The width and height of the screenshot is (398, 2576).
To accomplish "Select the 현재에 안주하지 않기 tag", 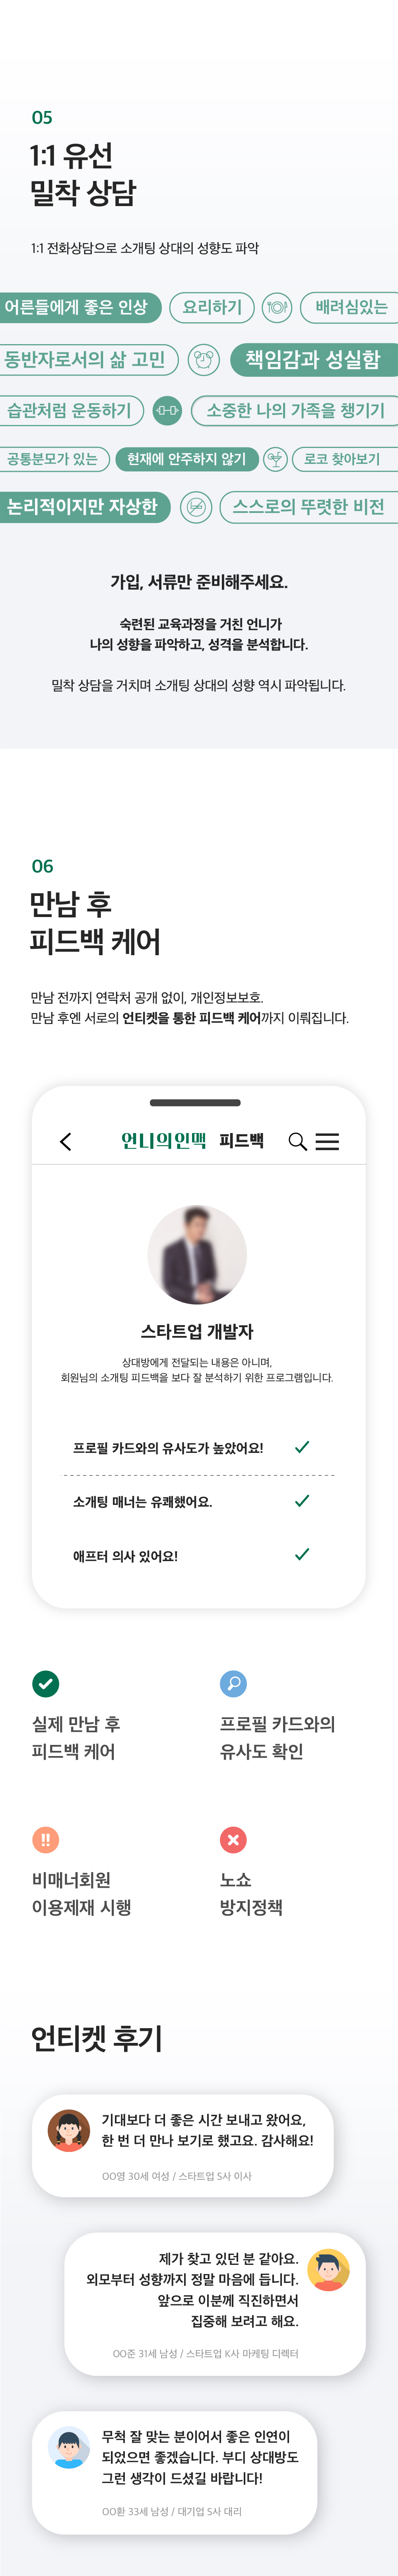I will [x=187, y=459].
